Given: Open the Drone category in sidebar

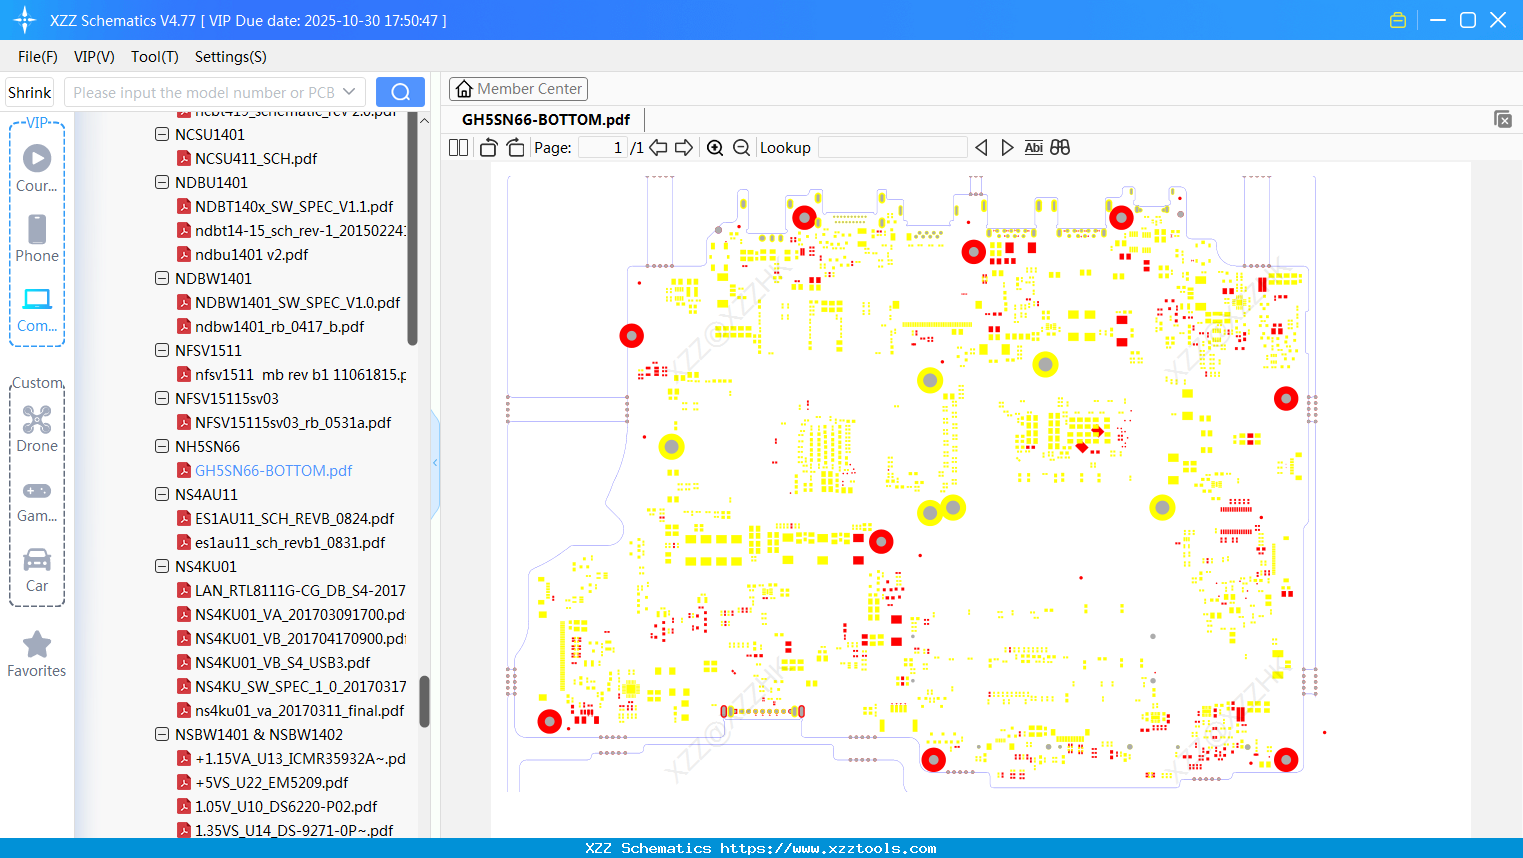Looking at the screenshot, I should pyautogui.click(x=37, y=428).
